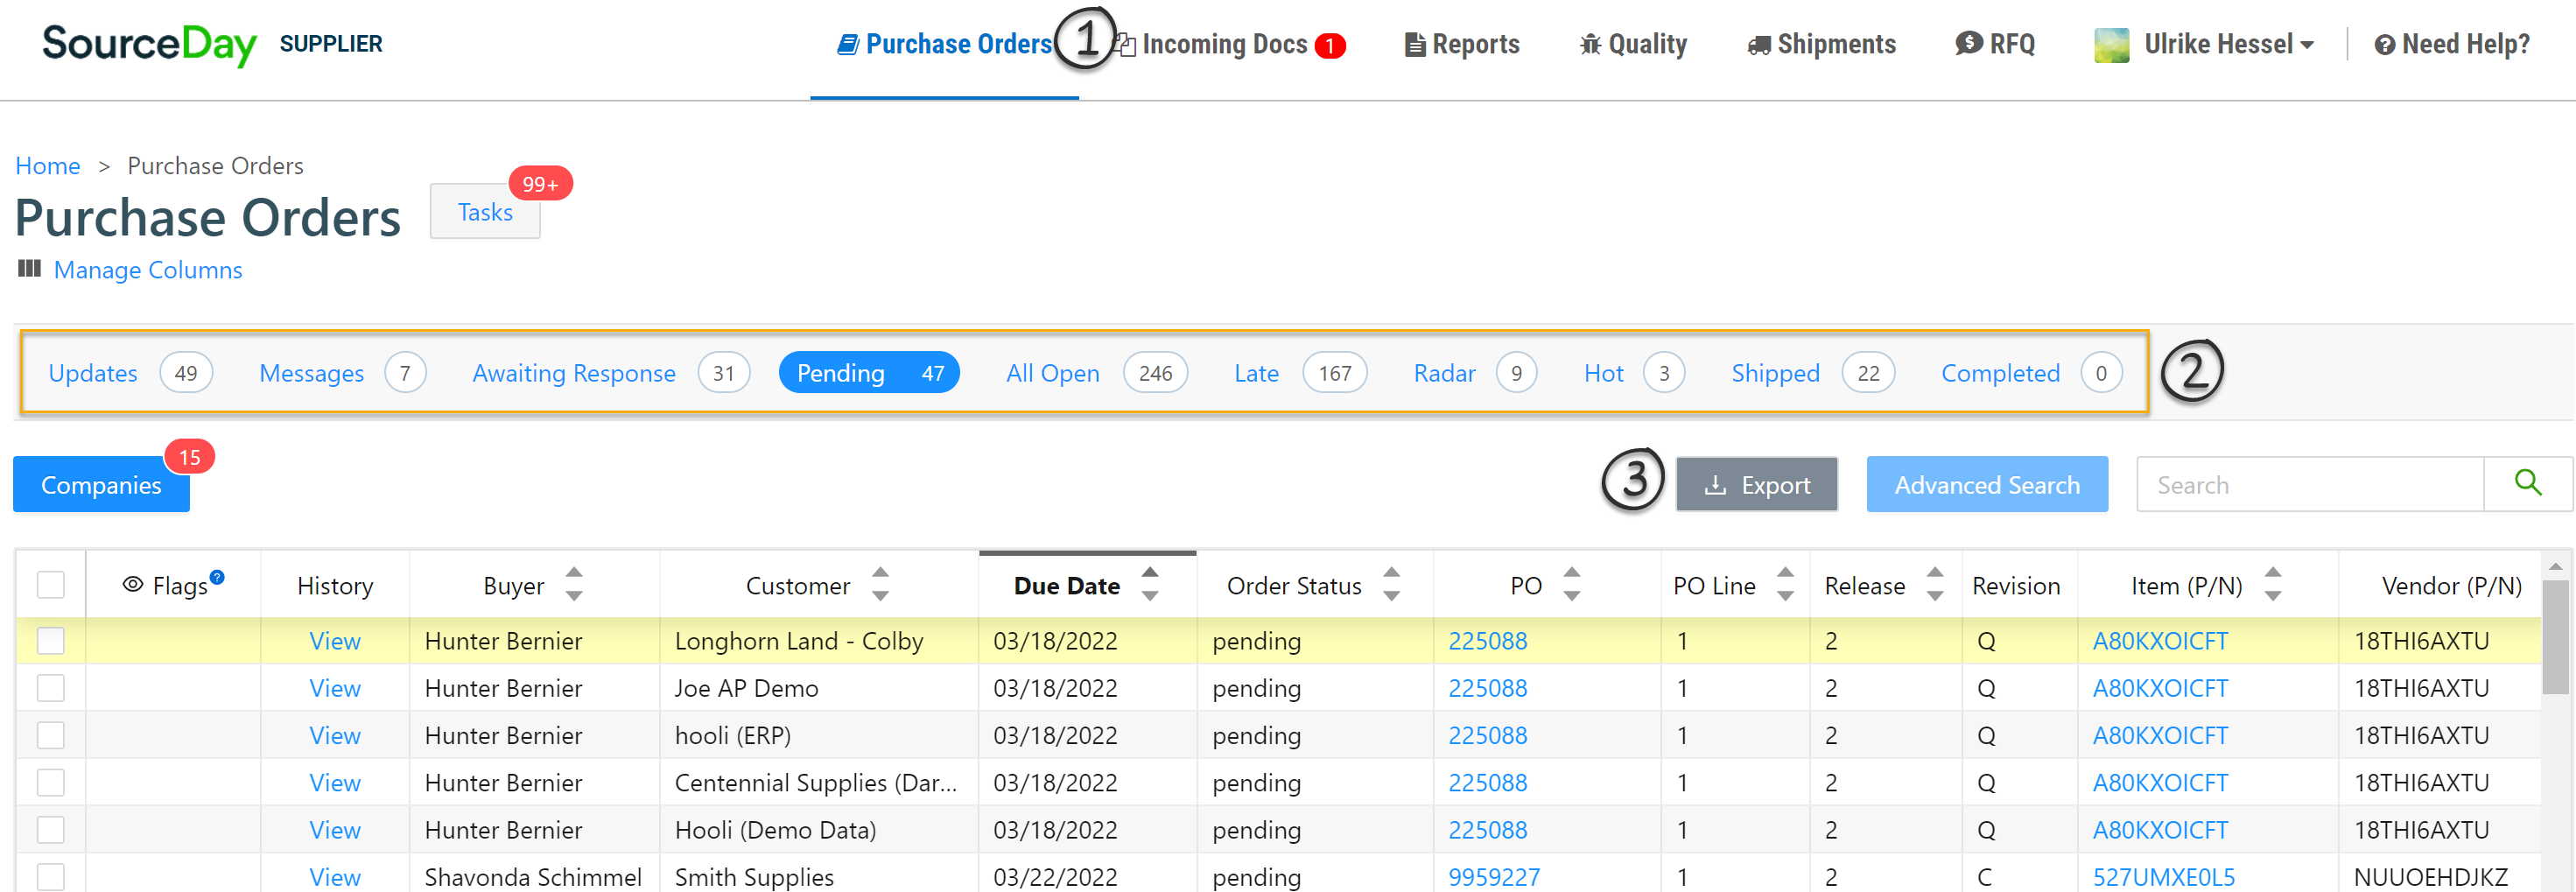Click the Incoming Docs red badge
This screenshot has width=2576, height=892.
click(x=1329, y=46)
